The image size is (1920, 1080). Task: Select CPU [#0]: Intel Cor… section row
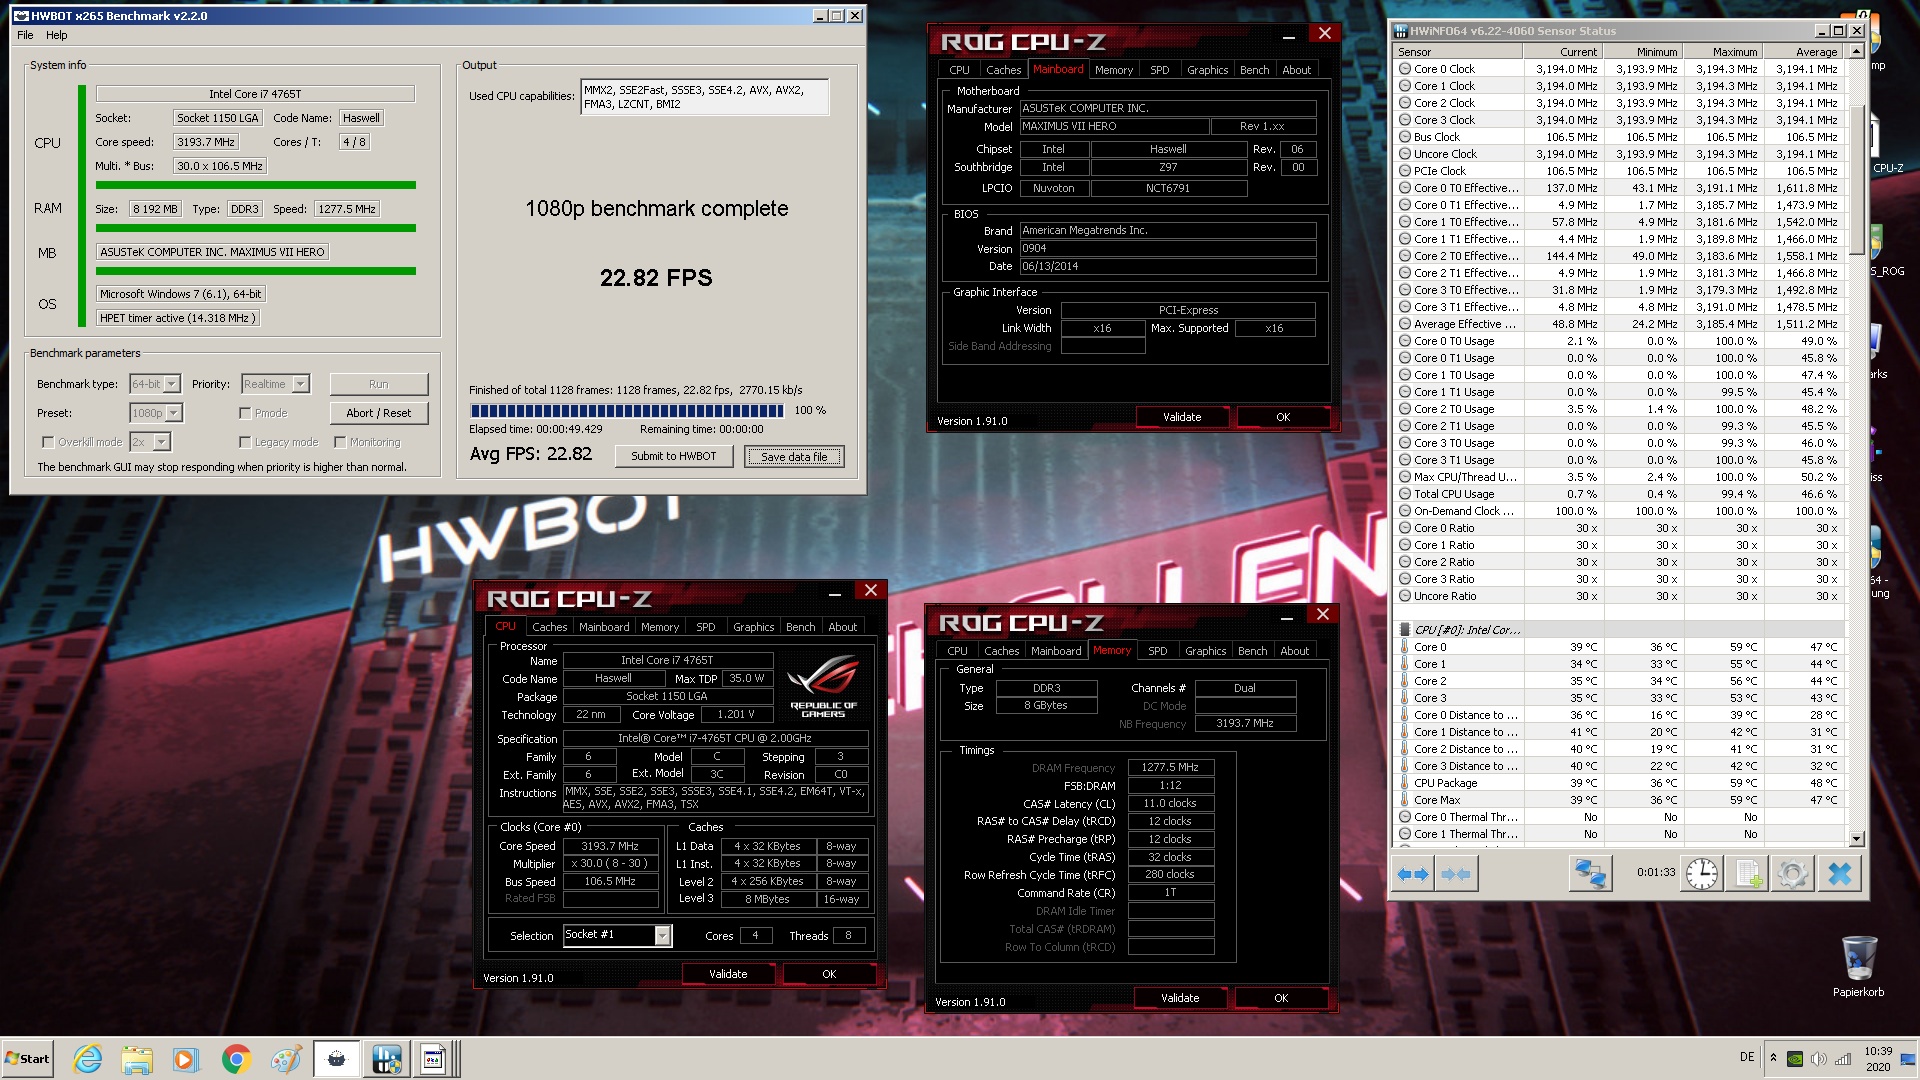click(x=1619, y=630)
